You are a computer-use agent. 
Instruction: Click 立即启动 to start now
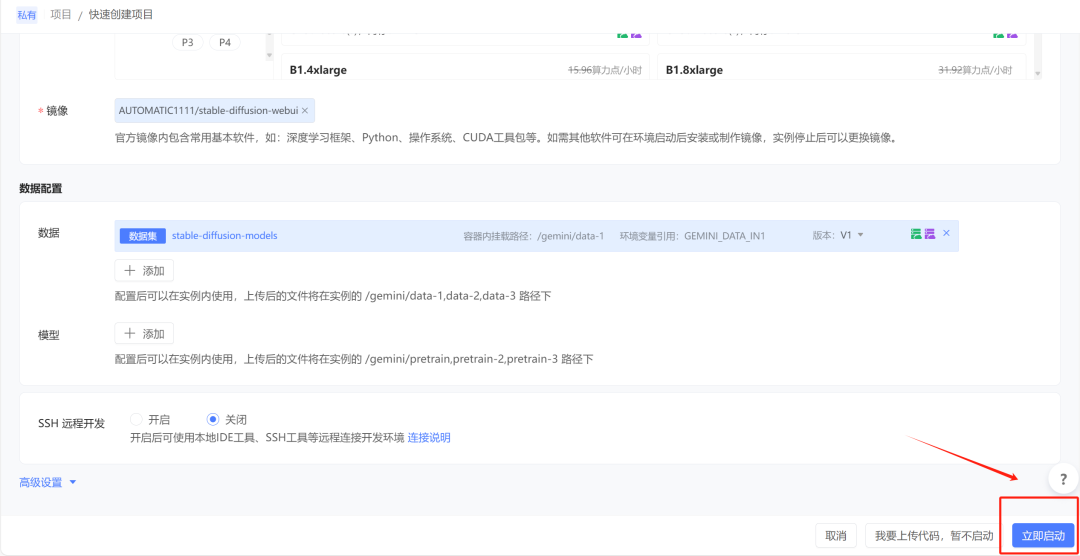1043,535
